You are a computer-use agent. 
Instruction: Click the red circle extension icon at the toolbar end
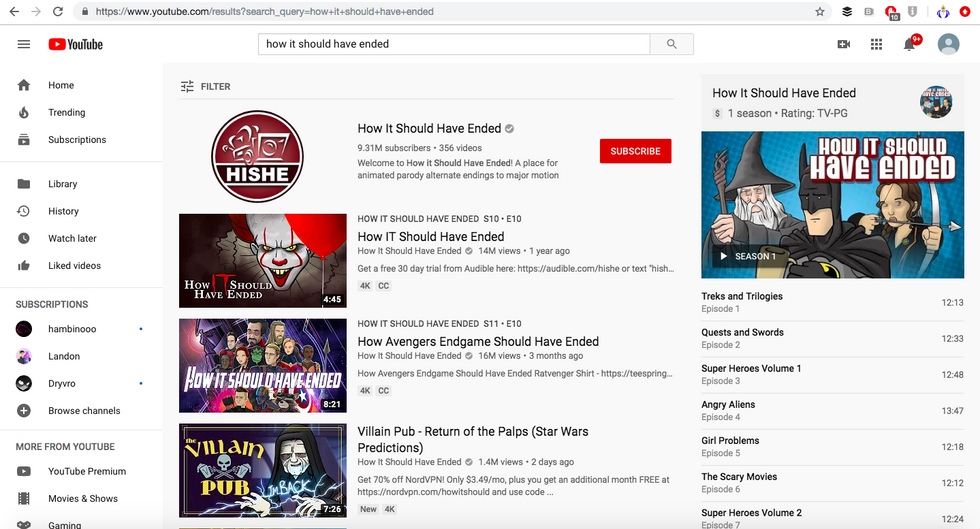(965, 11)
